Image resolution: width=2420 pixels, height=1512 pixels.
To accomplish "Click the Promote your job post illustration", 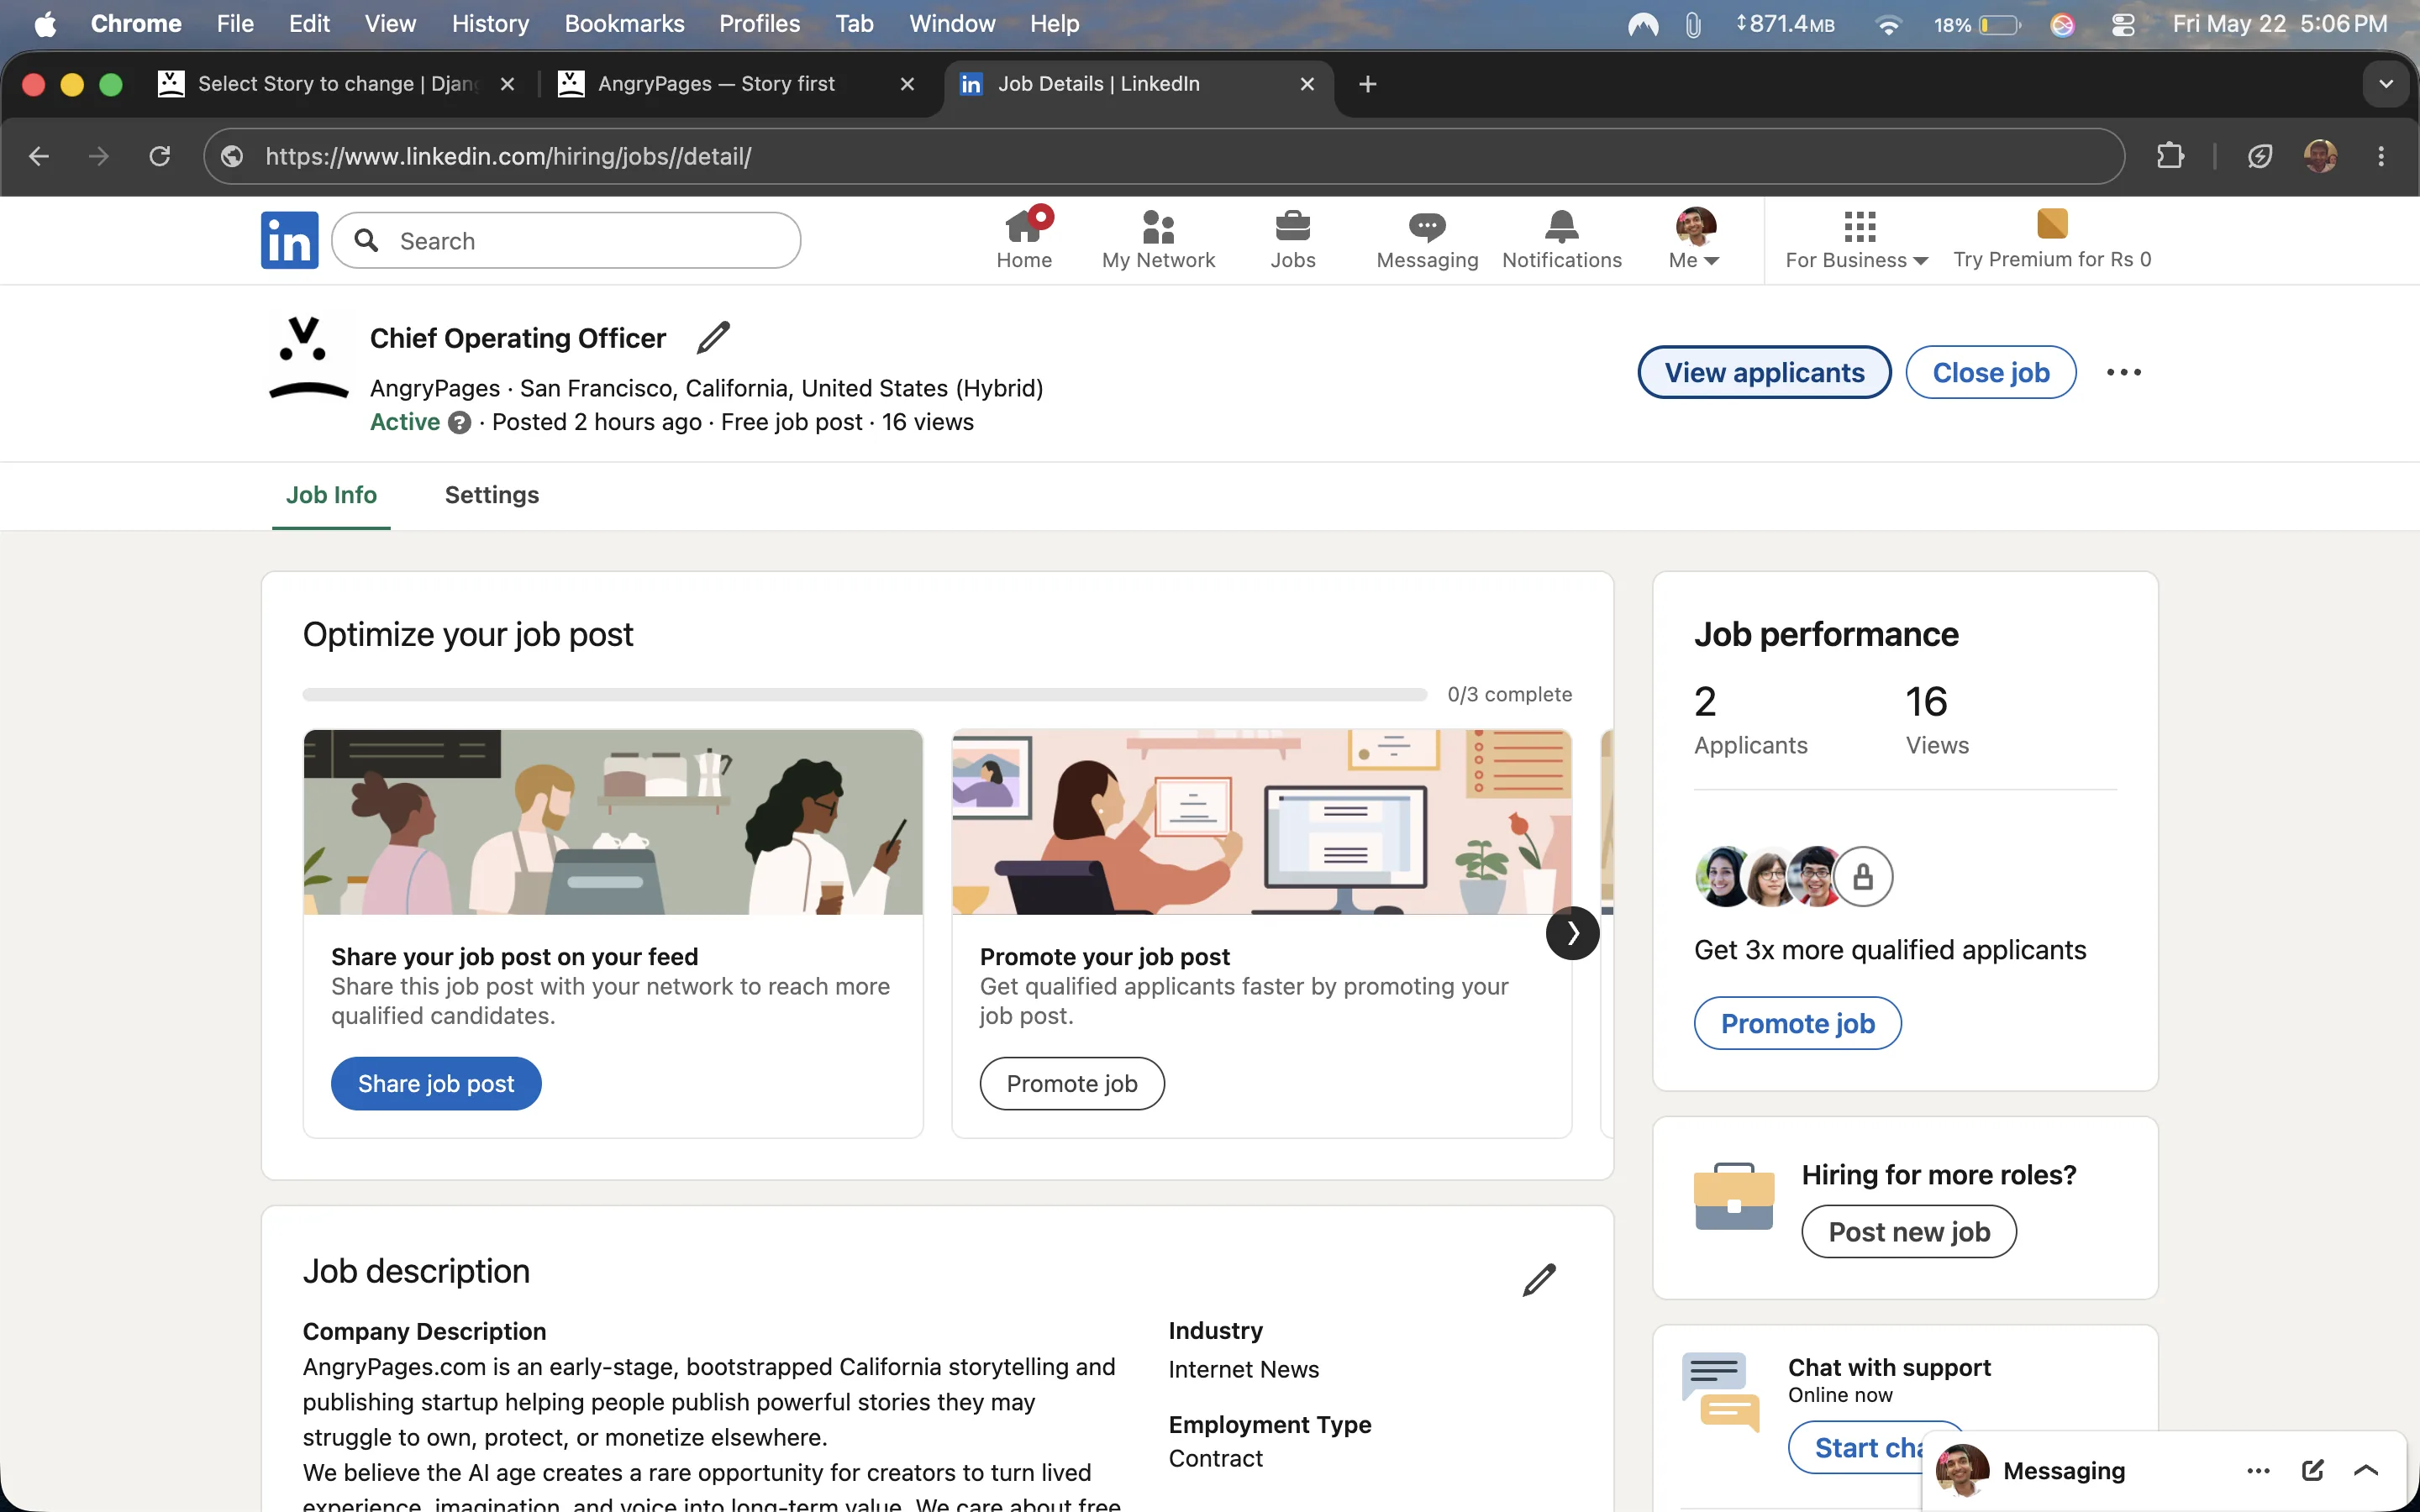I will (x=1261, y=821).
